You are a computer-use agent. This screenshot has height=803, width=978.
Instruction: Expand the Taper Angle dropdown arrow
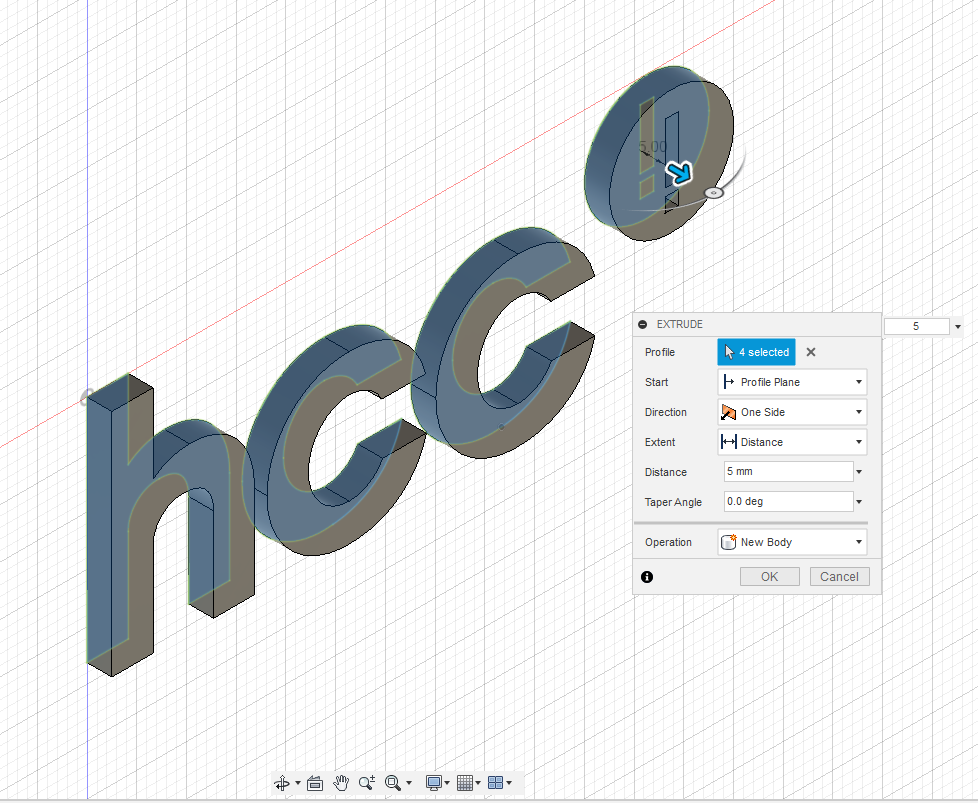tap(859, 502)
